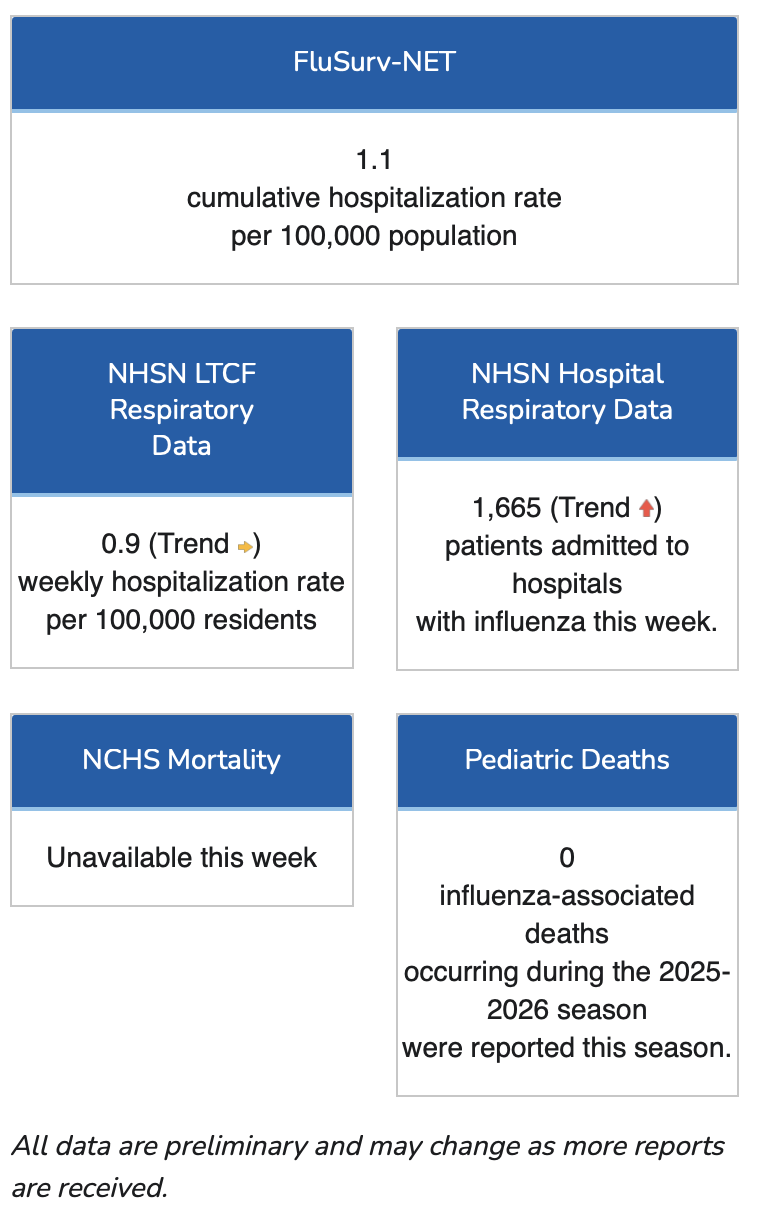Click 'per 100,000 population' text
782x1226 pixels.
pos(374,236)
